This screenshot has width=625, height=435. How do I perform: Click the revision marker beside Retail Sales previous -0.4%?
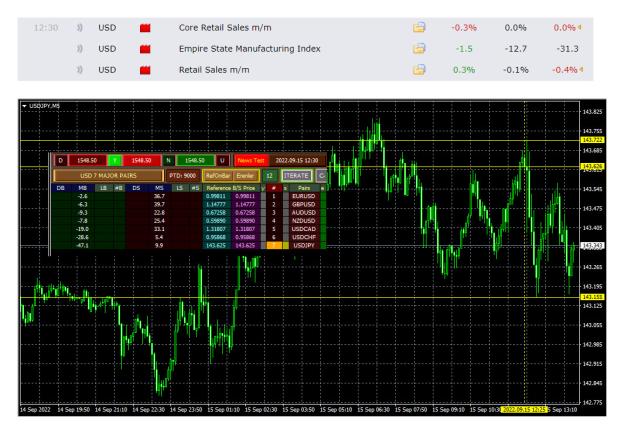(582, 70)
